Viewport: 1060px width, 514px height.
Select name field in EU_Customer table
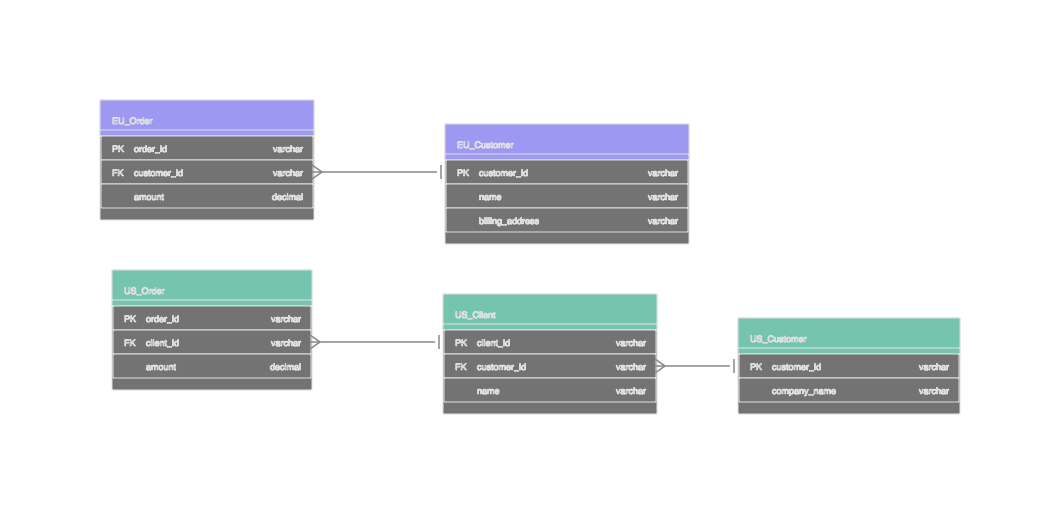tap(490, 197)
